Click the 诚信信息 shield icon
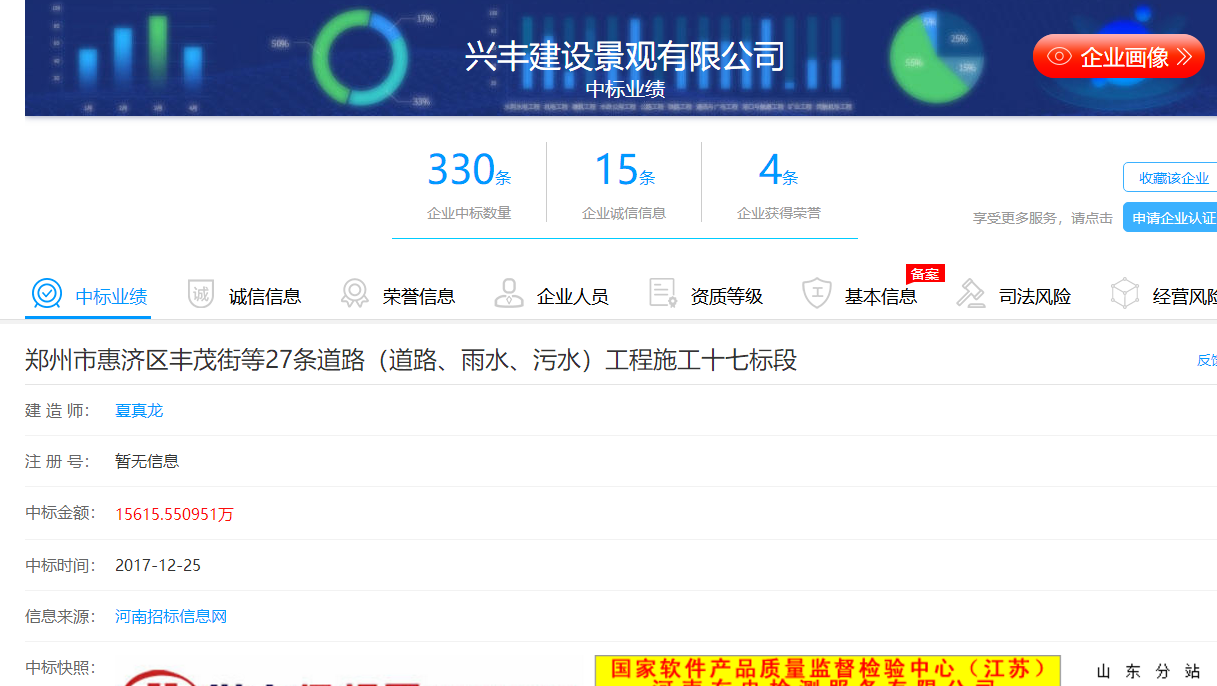This screenshot has width=1217, height=686. tap(201, 294)
